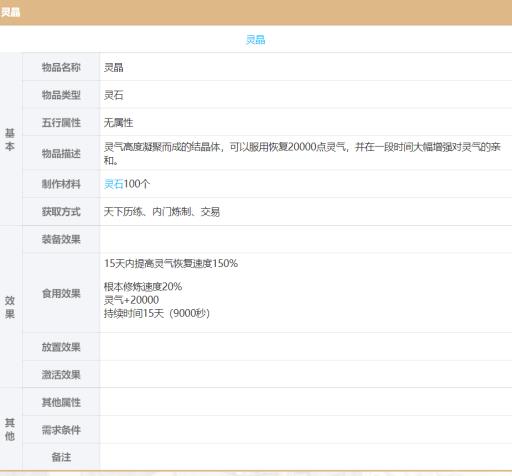
Task: Click the 持续时间15天 (9000秒) line
Action: 157,313
